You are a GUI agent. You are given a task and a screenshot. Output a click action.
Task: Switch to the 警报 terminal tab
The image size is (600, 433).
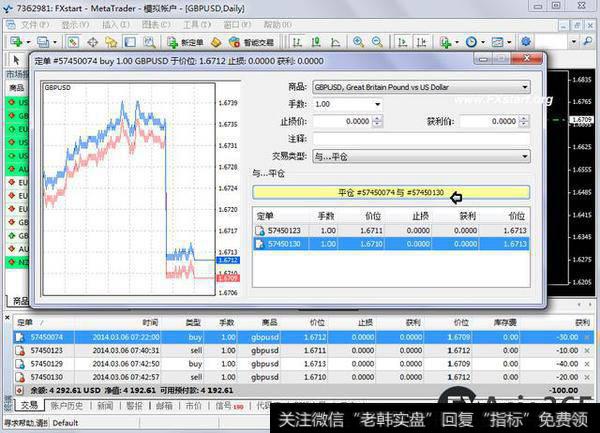point(134,405)
